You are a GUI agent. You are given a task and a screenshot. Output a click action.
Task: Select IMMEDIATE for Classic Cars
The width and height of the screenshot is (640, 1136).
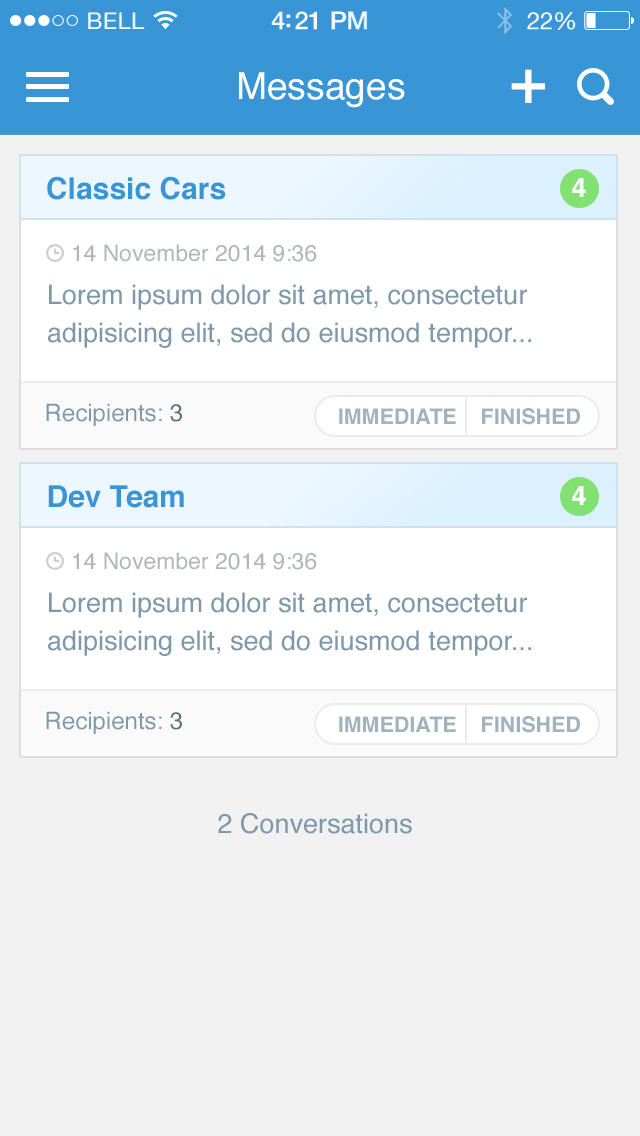pos(396,417)
